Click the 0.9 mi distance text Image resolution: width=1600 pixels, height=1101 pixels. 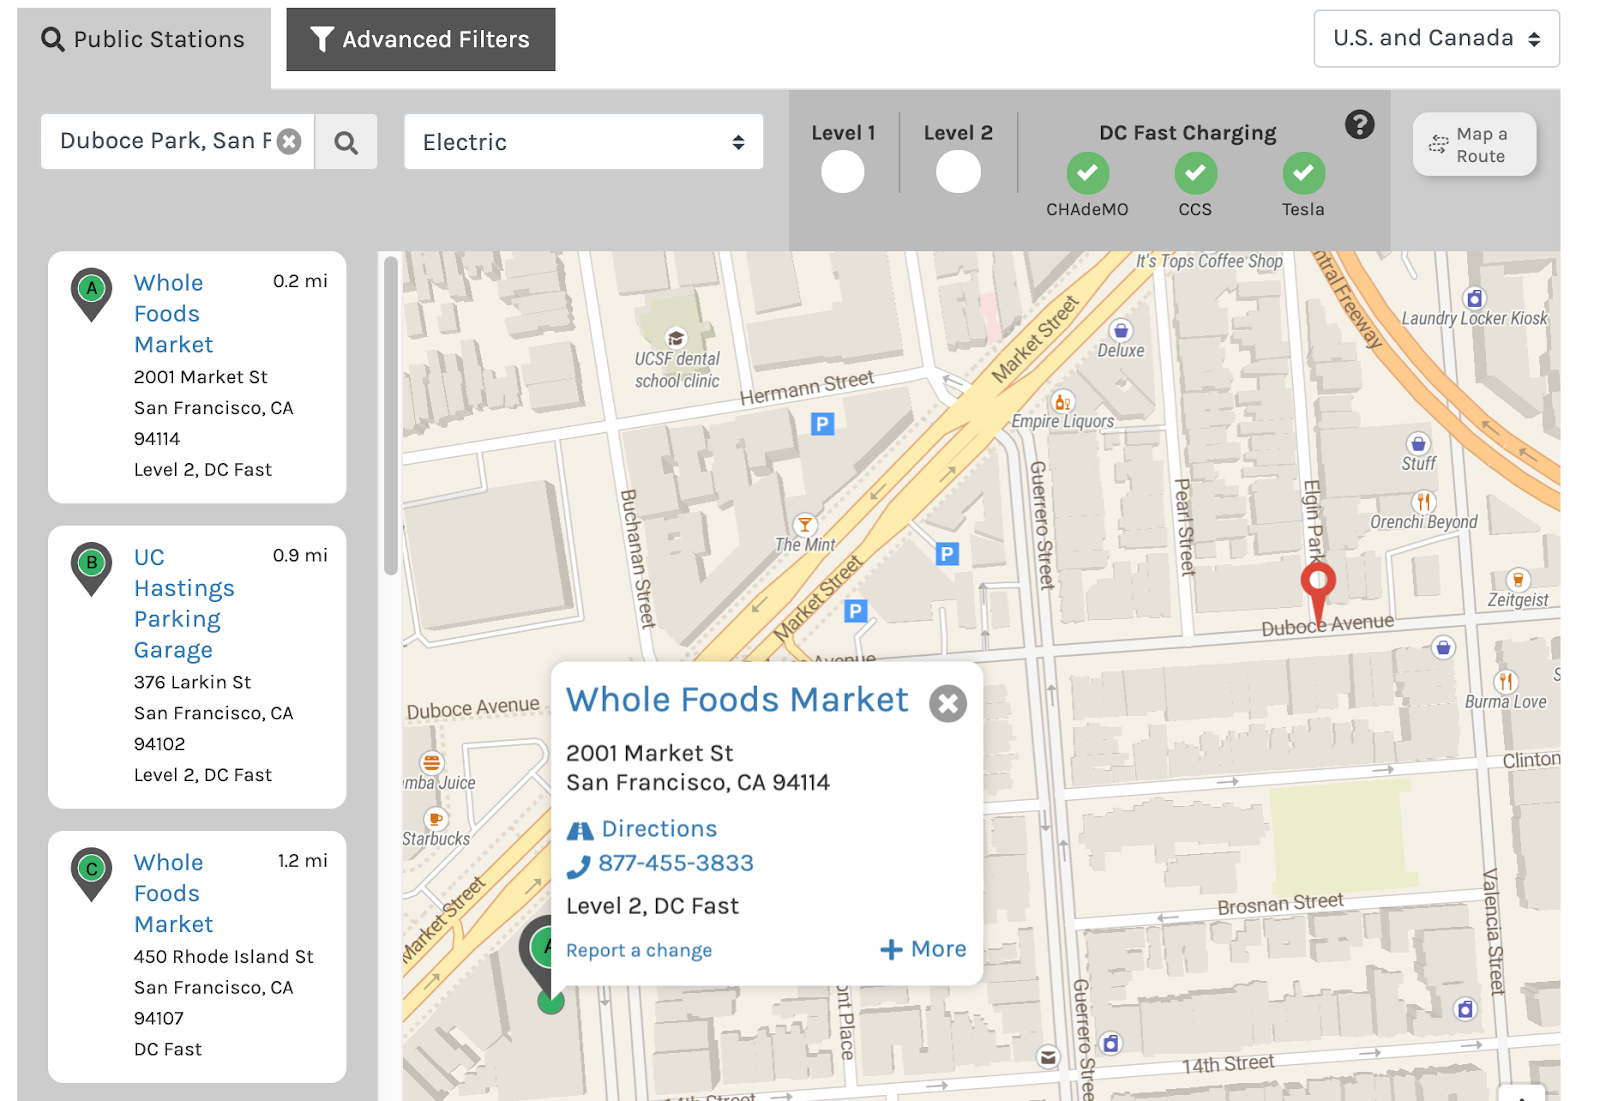coord(300,555)
